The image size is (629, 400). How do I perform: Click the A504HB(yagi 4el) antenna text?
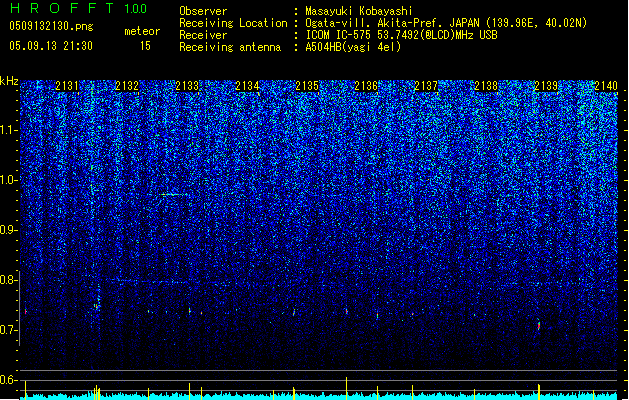coord(353,47)
